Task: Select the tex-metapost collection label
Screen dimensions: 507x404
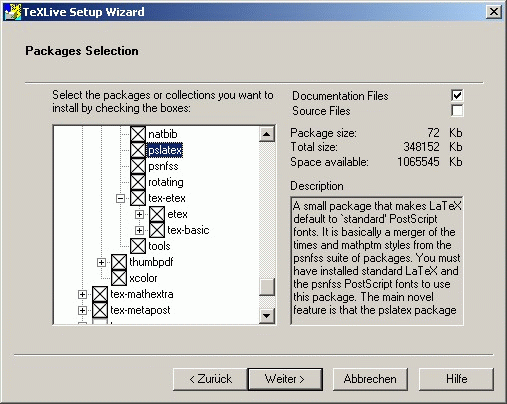Action: point(140,310)
